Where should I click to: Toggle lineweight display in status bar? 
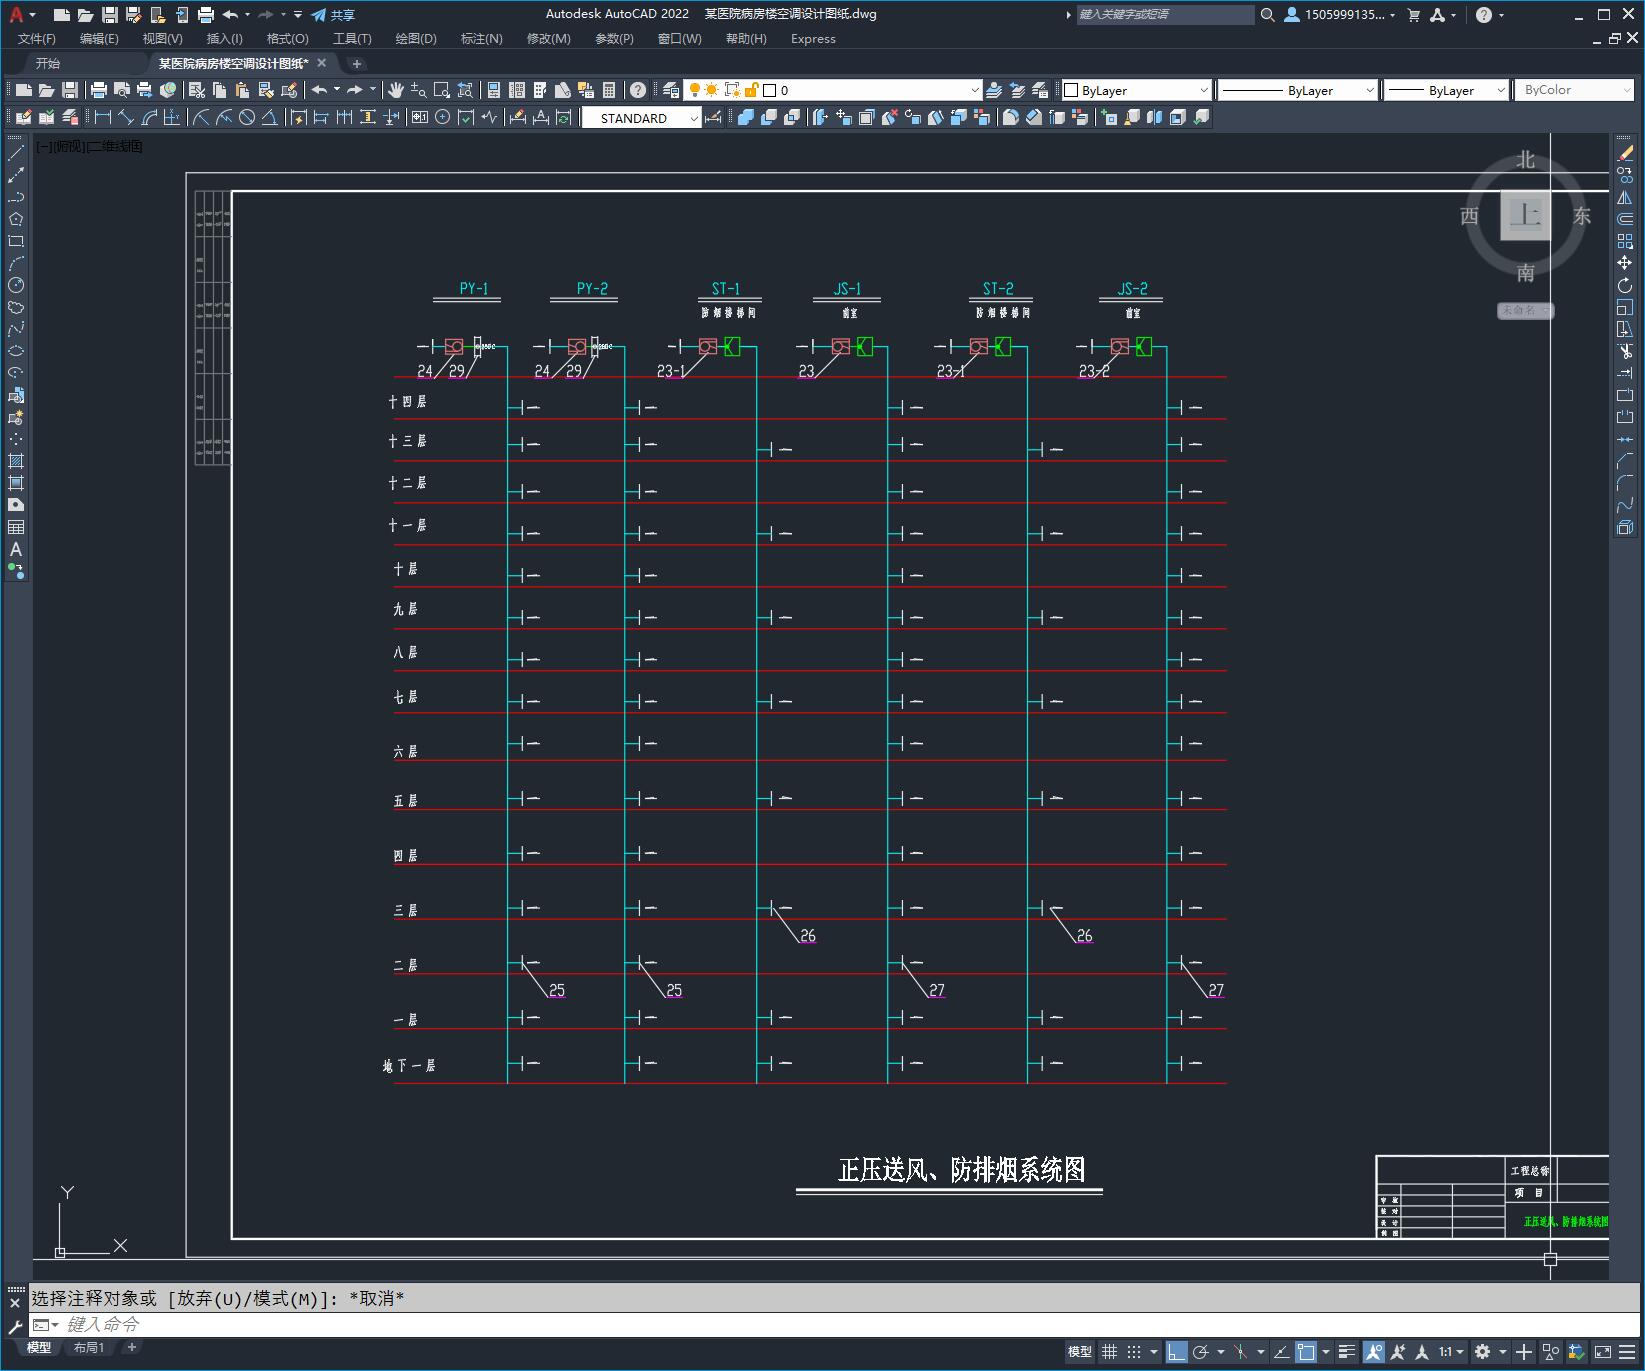click(x=1347, y=1352)
